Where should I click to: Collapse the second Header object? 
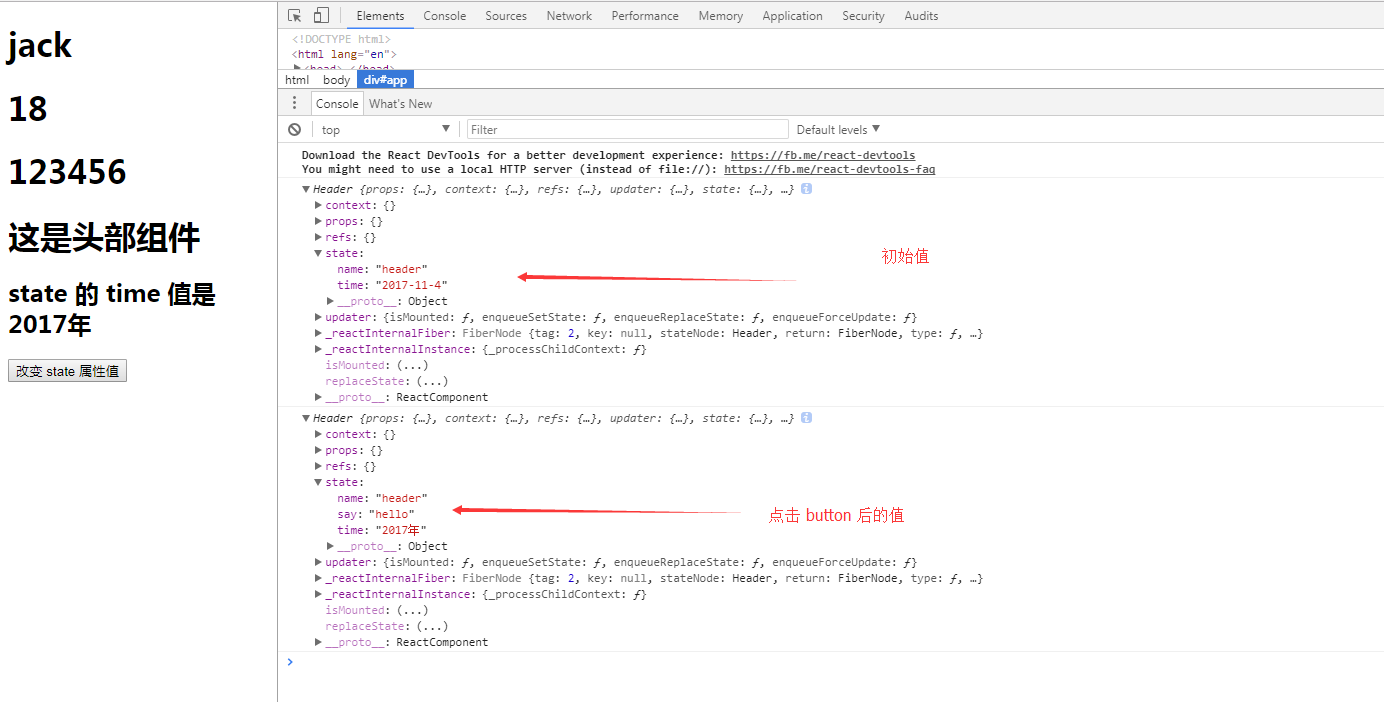[307, 418]
